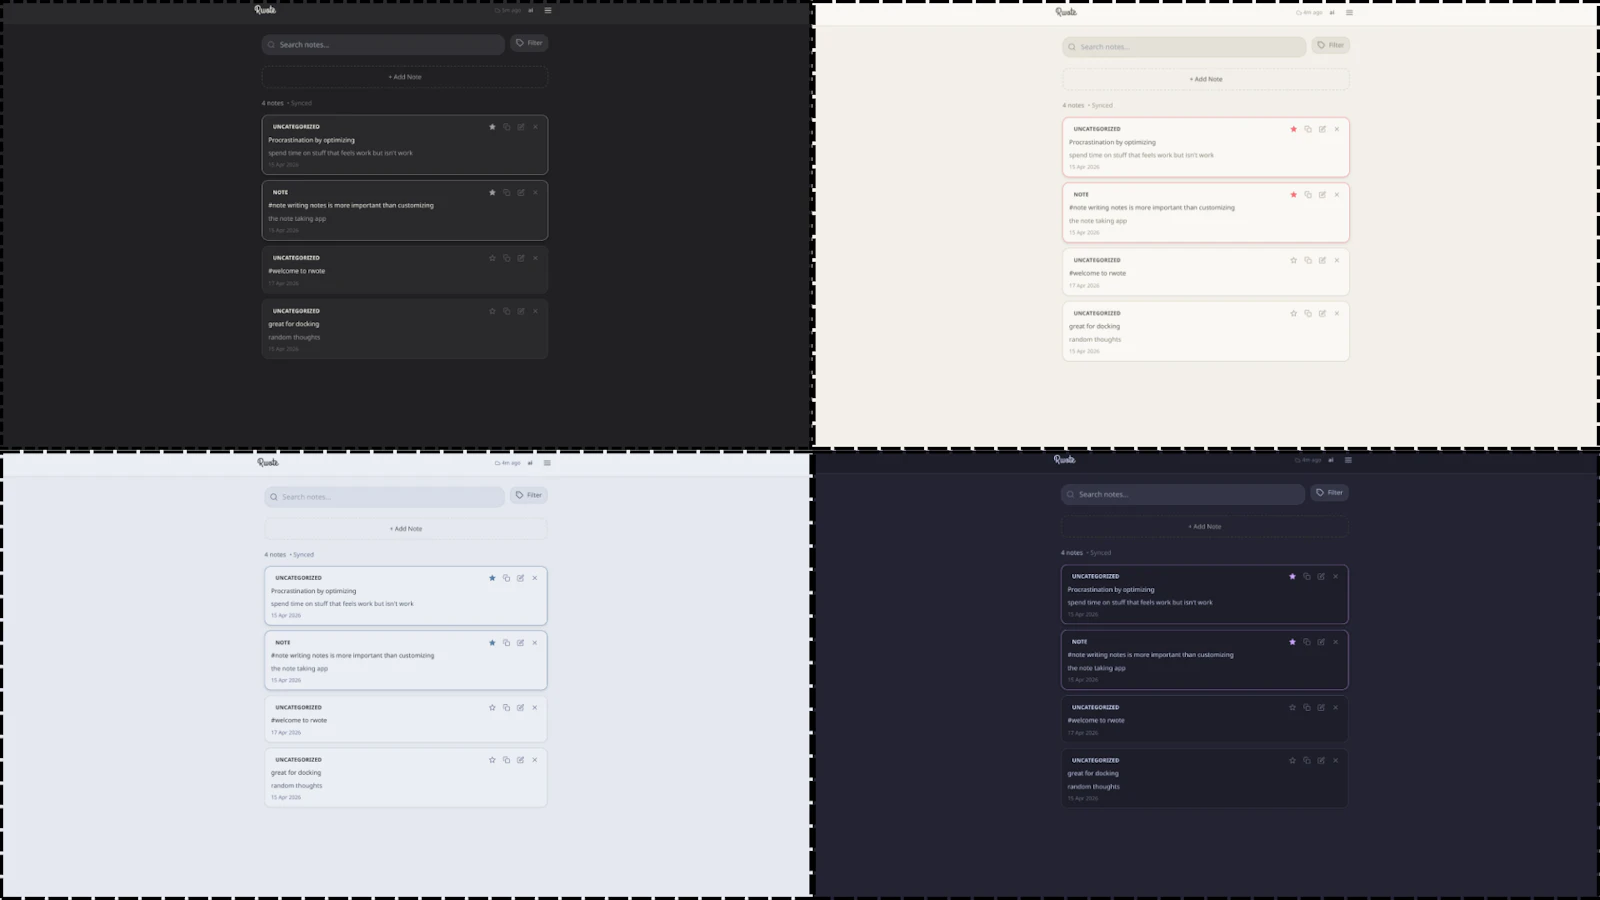The height and width of the screenshot is (900, 1600).
Task: Focus the Search notes field, navy panel
Action: coord(1183,494)
